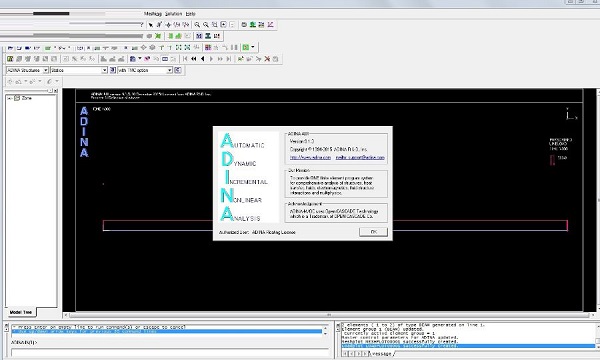This screenshot has height=360, width=600.
Task: Click the ADINA support email link
Action: pos(360,157)
